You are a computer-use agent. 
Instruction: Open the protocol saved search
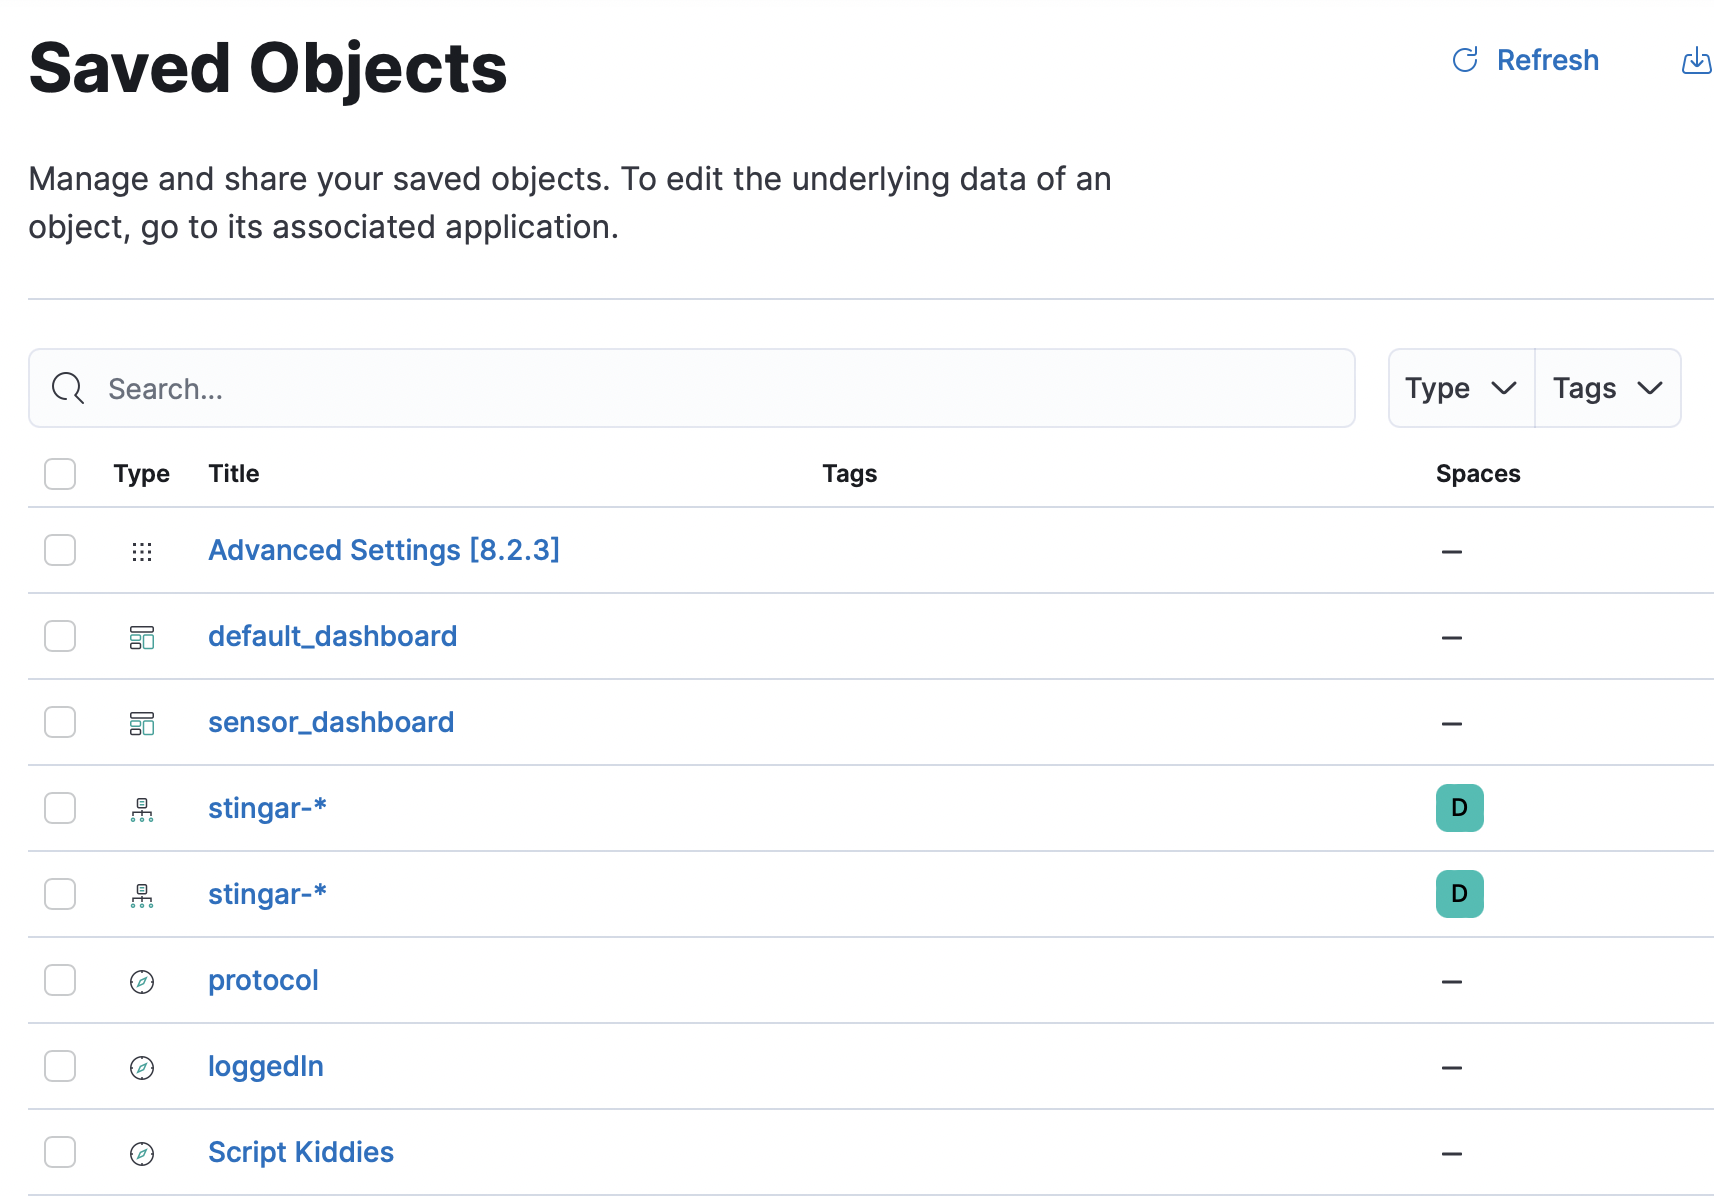pos(263,980)
